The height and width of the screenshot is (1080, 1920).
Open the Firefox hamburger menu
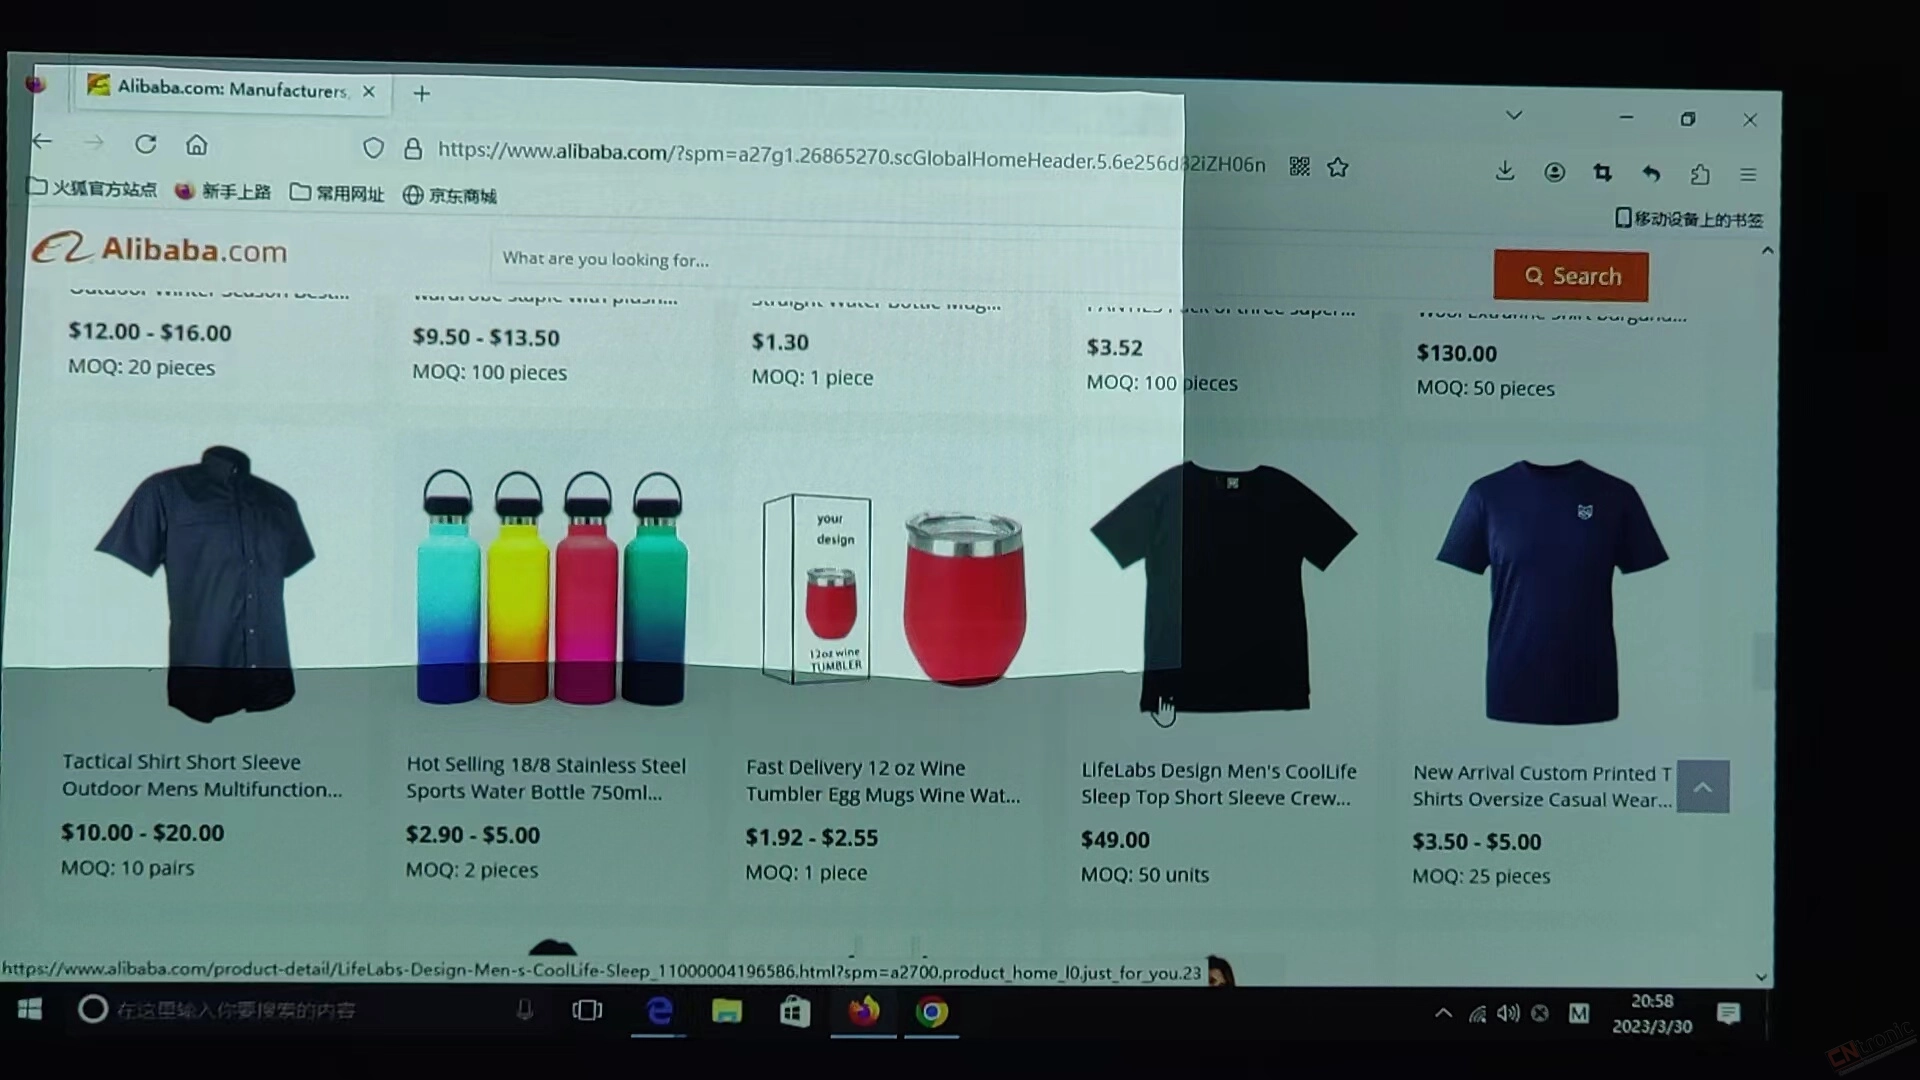click(1748, 174)
